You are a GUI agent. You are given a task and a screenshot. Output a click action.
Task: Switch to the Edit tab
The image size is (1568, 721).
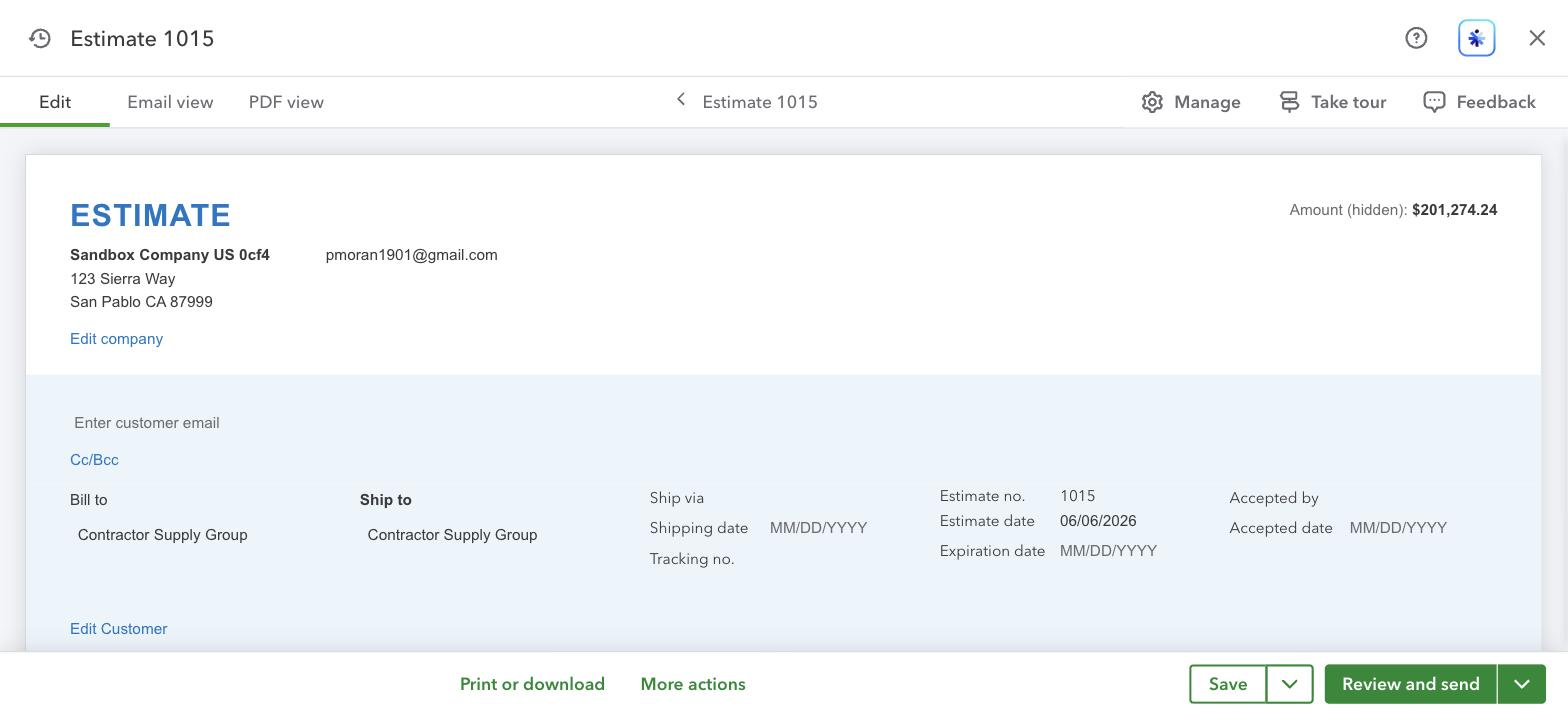tap(55, 102)
